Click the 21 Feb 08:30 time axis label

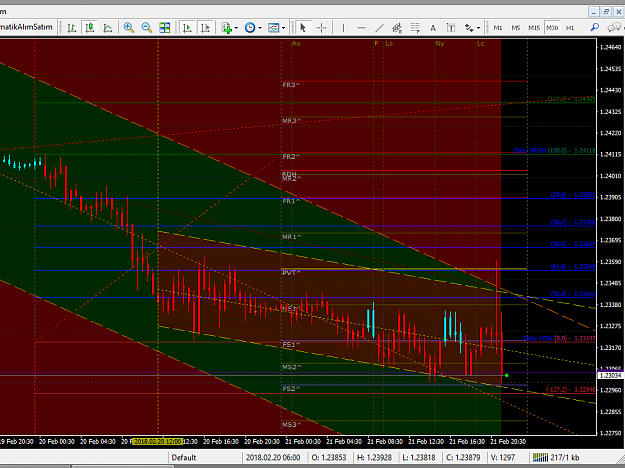click(385, 442)
